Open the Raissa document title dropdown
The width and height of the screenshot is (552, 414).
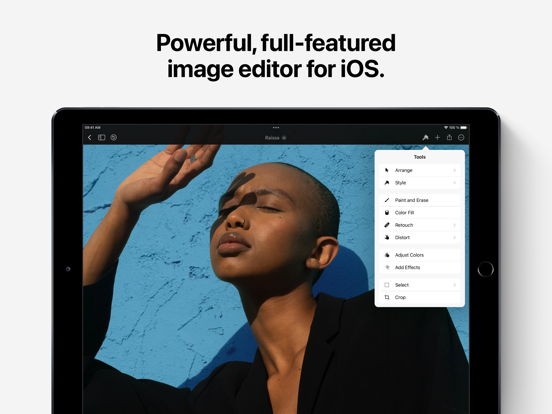[276, 138]
